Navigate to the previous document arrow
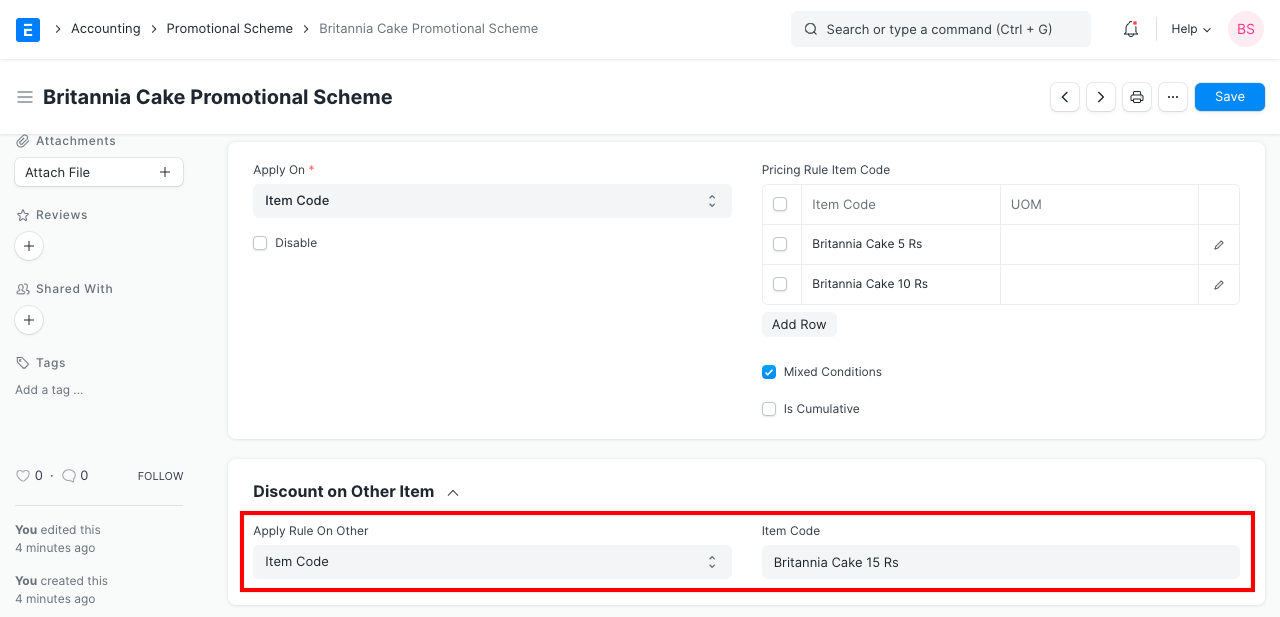Screen dimensions: 1280x617 pyautogui.click(x=1064, y=96)
